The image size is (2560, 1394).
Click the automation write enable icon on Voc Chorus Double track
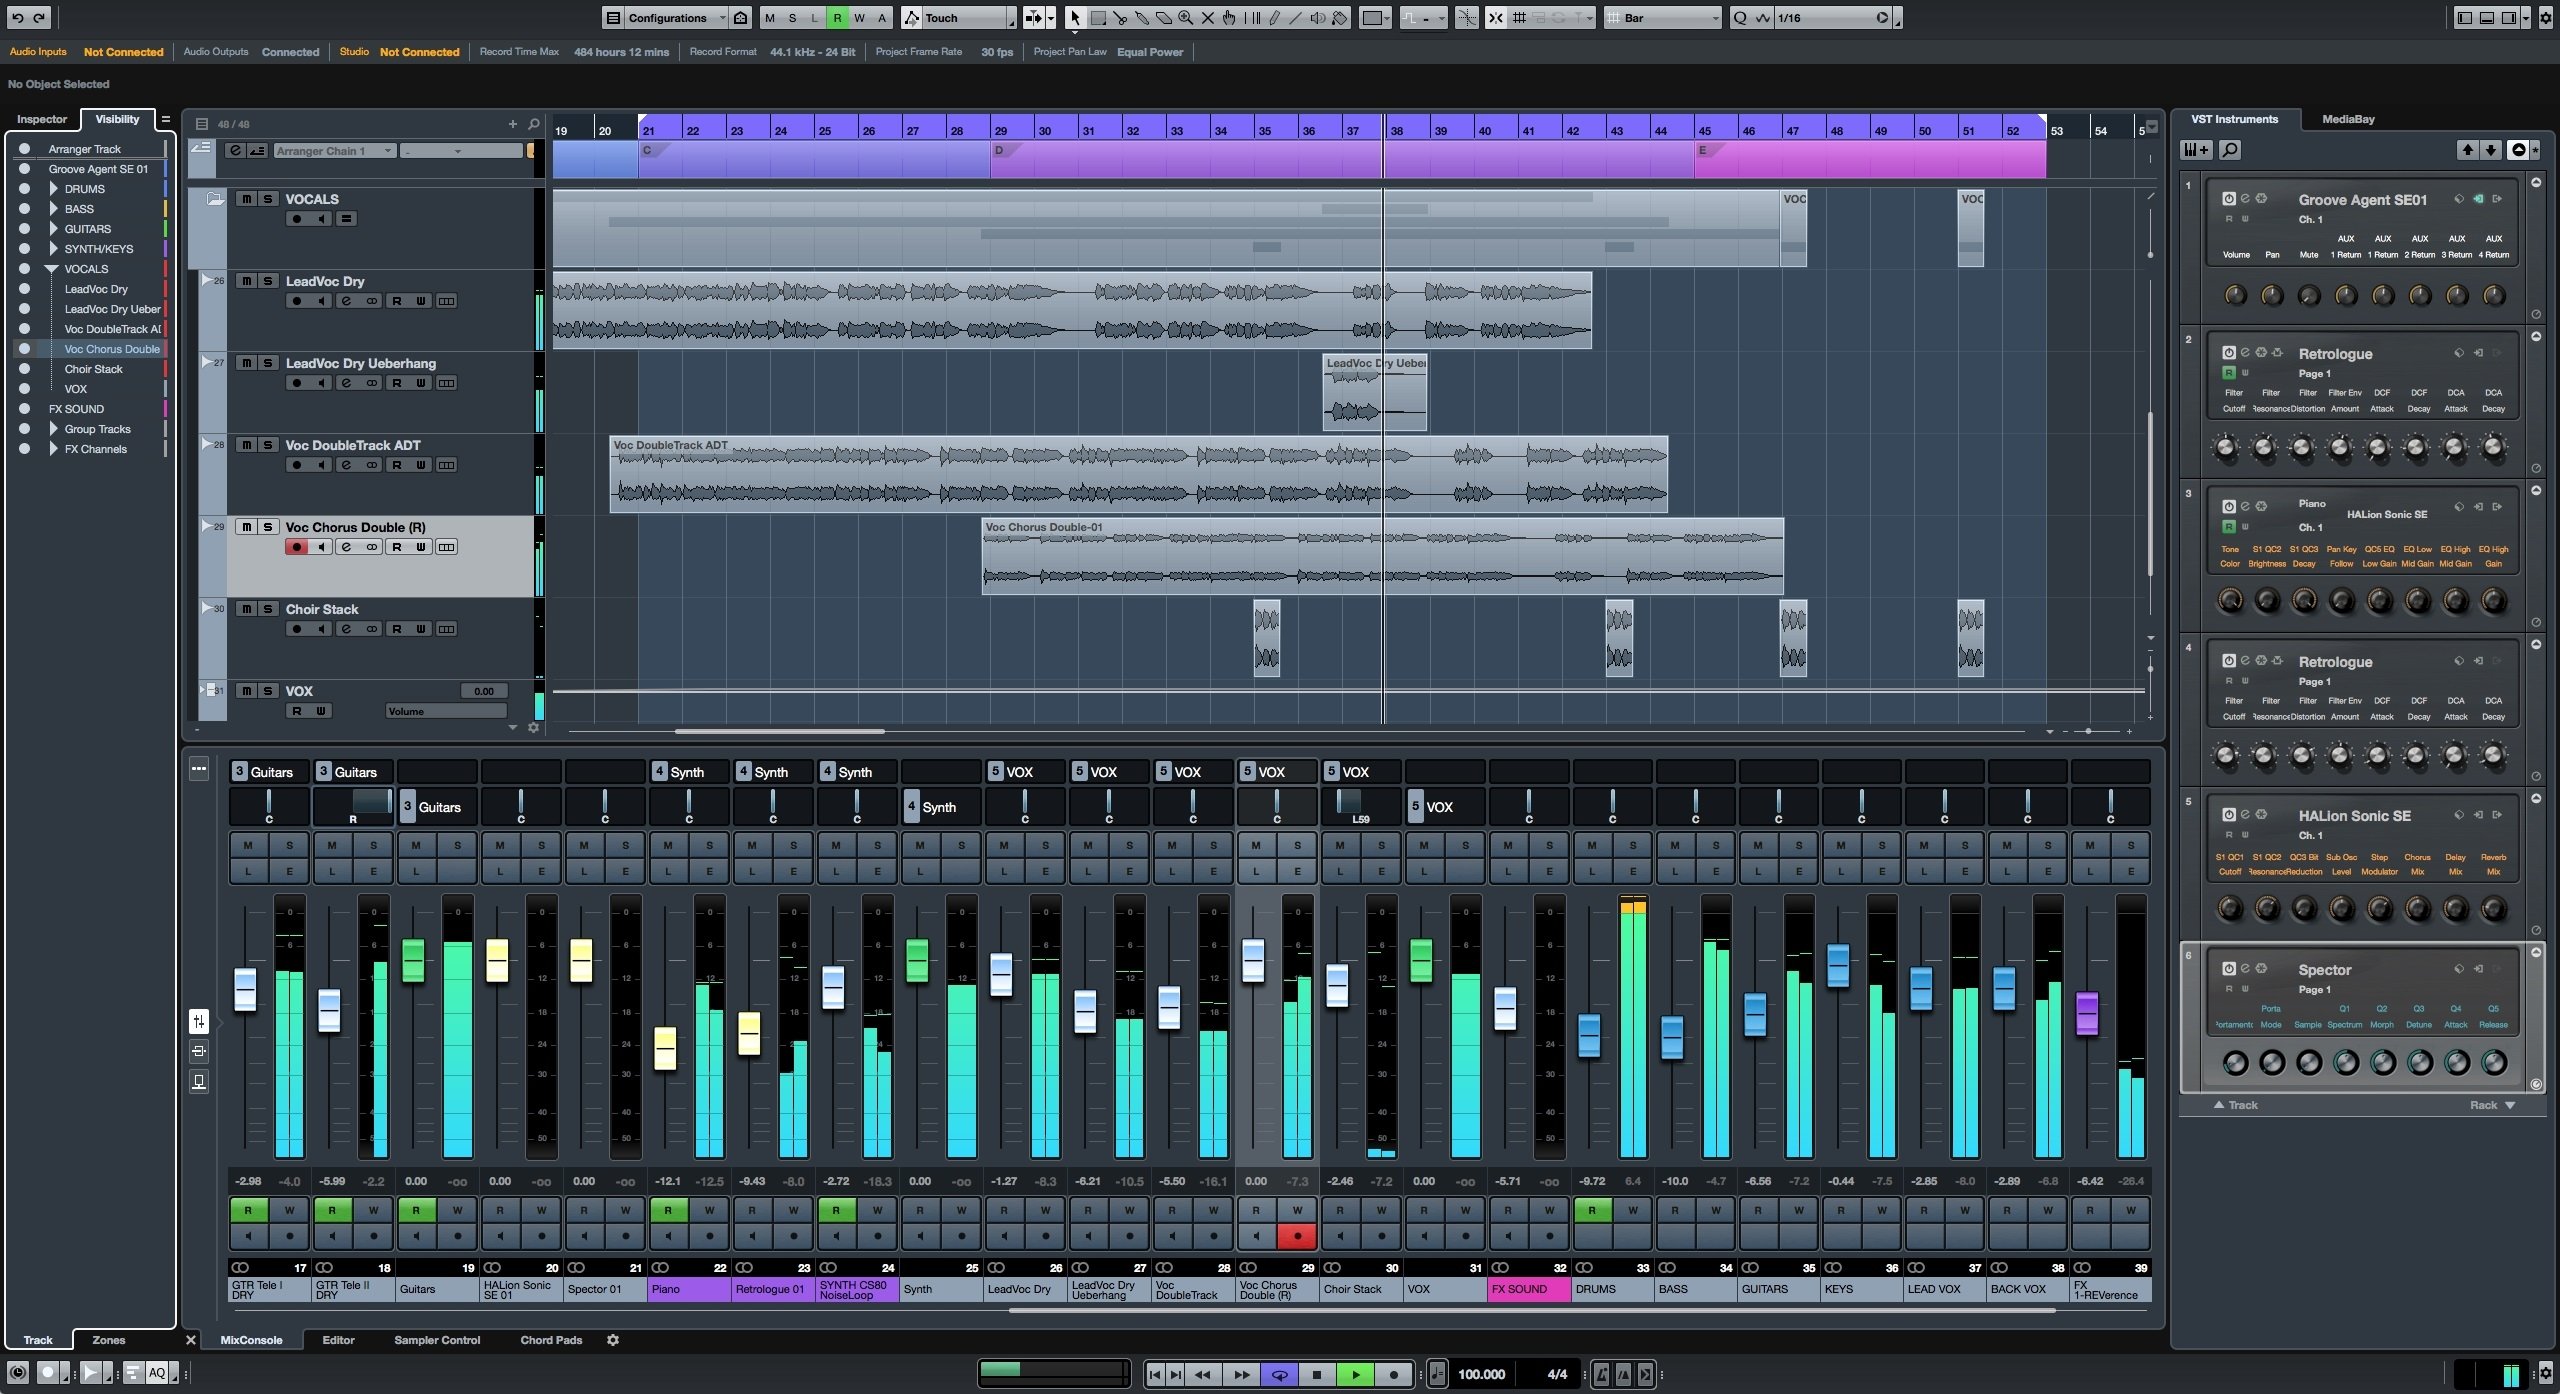pos(420,546)
